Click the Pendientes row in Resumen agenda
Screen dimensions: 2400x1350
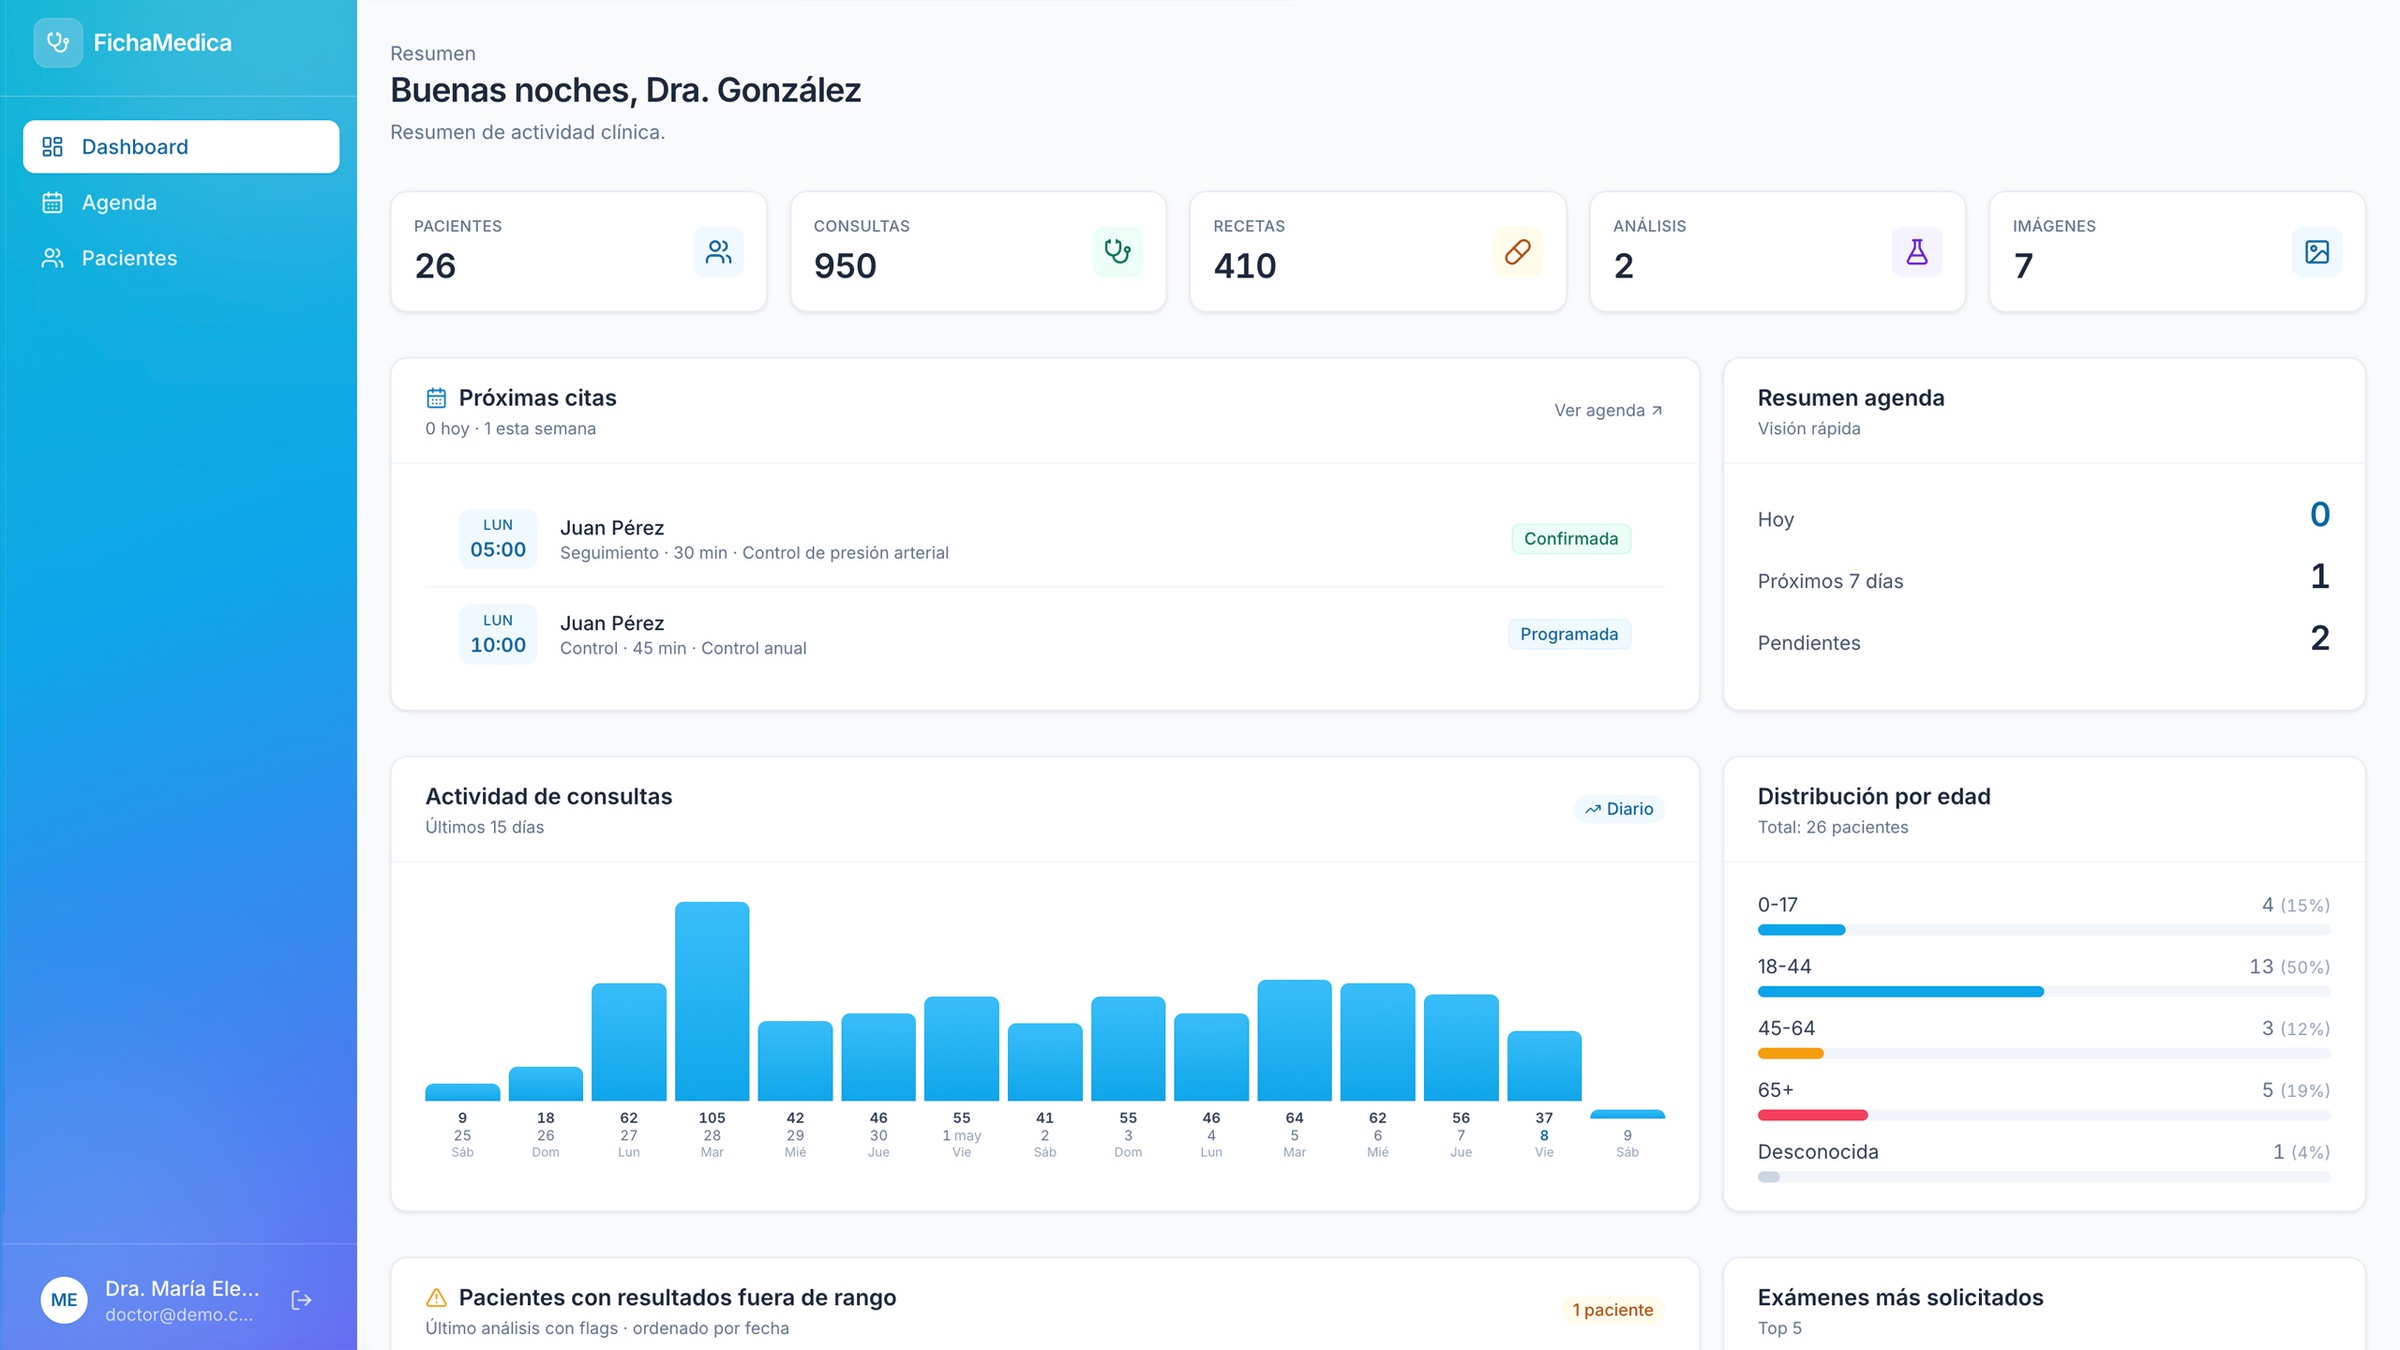2044,640
